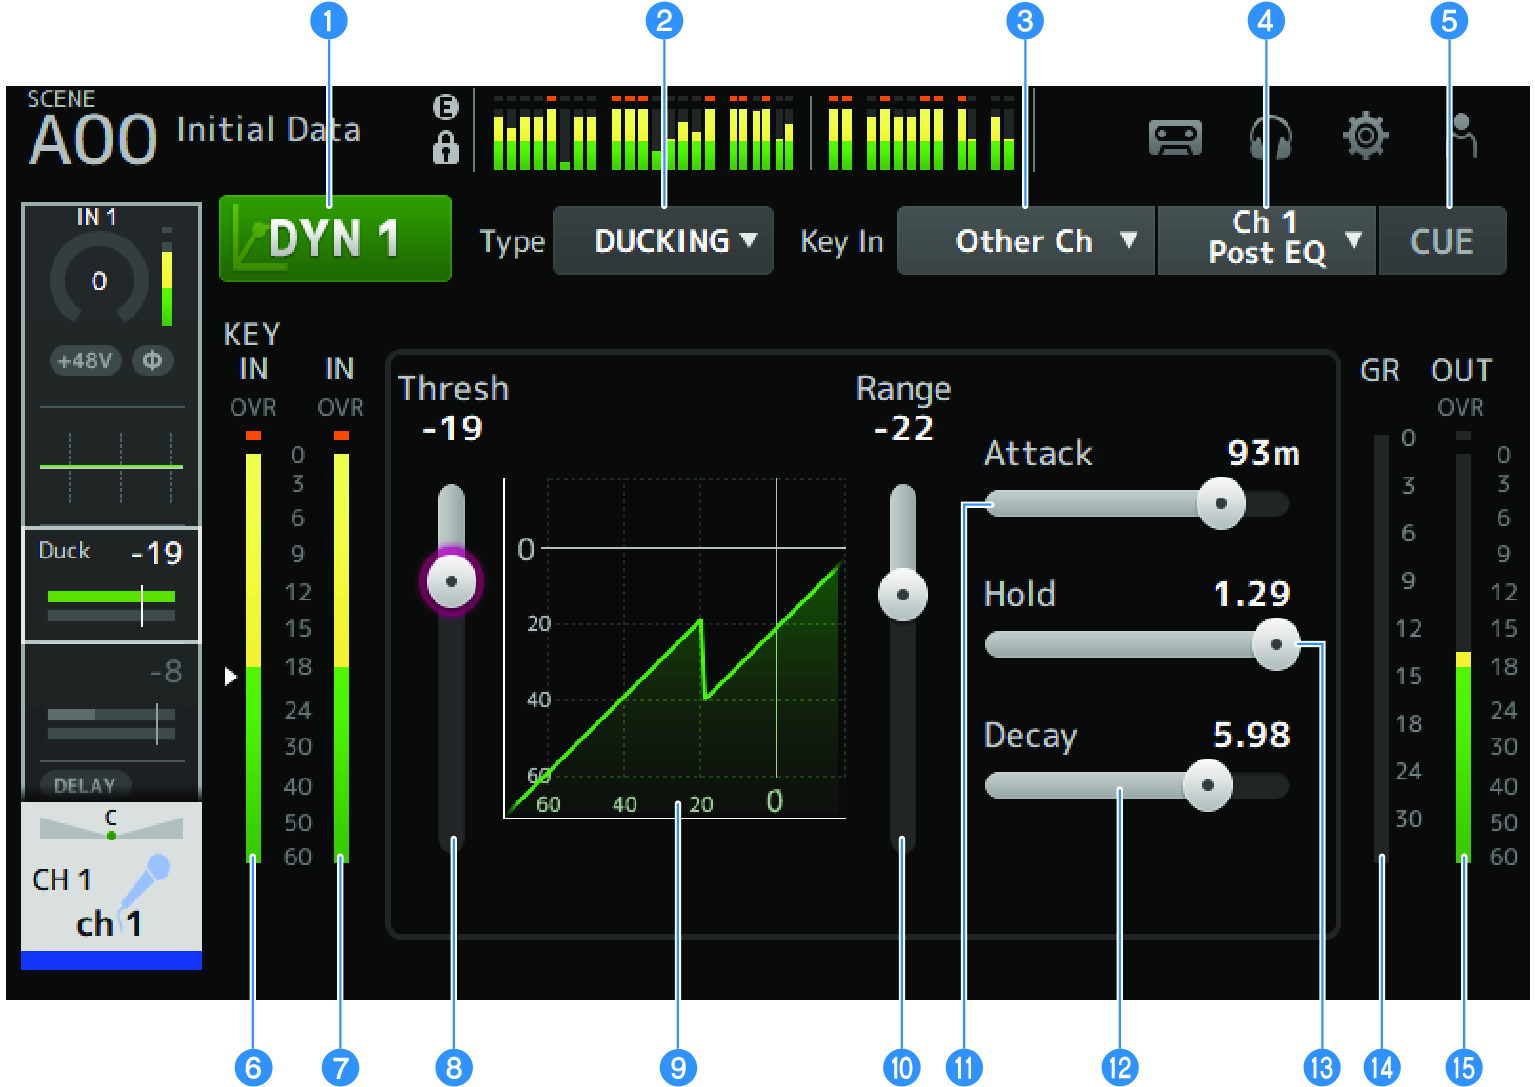Open the recorder screen icon

tap(1173, 139)
